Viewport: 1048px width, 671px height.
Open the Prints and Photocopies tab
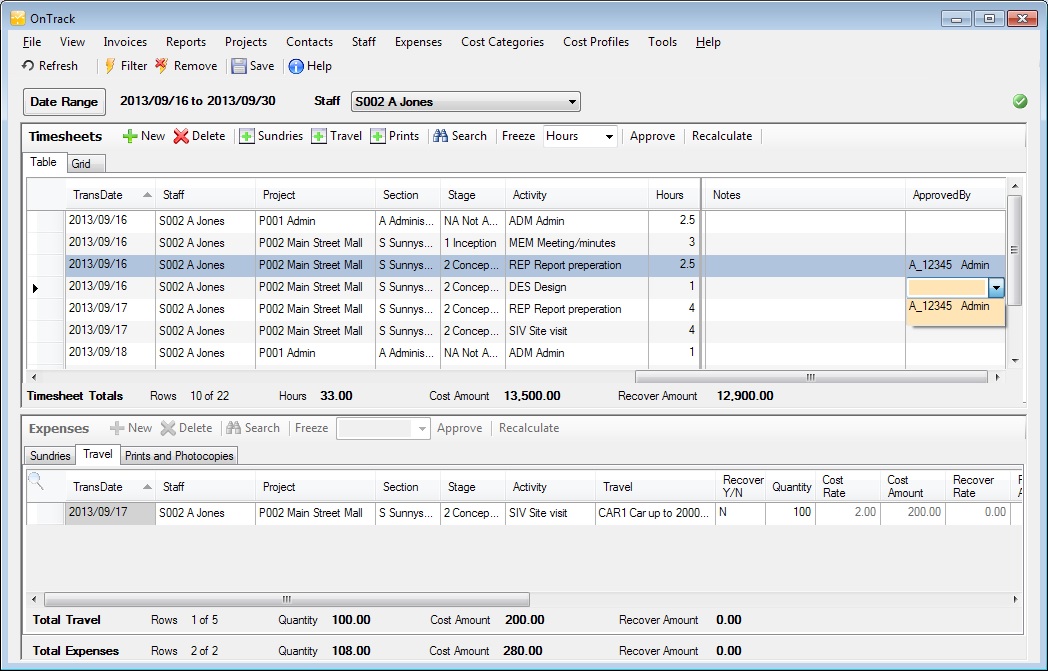point(179,454)
